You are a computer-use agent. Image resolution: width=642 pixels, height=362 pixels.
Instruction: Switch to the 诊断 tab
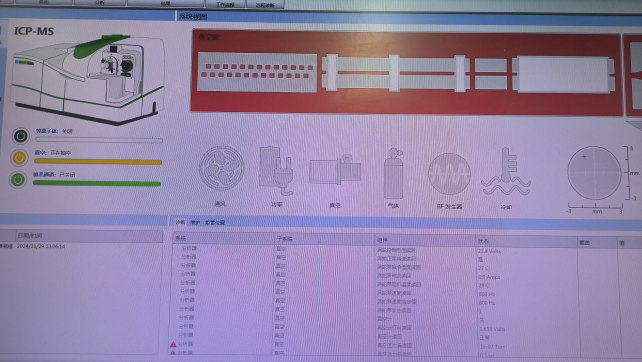point(180,222)
